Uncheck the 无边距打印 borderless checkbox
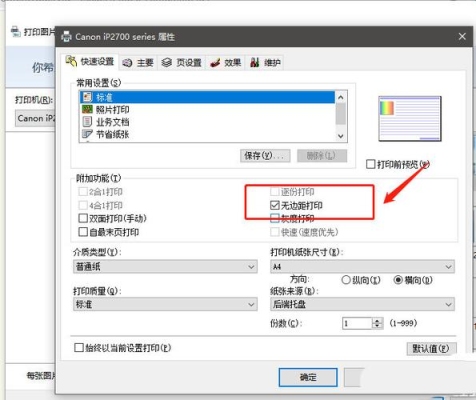The height and width of the screenshot is (400, 476). [275, 205]
